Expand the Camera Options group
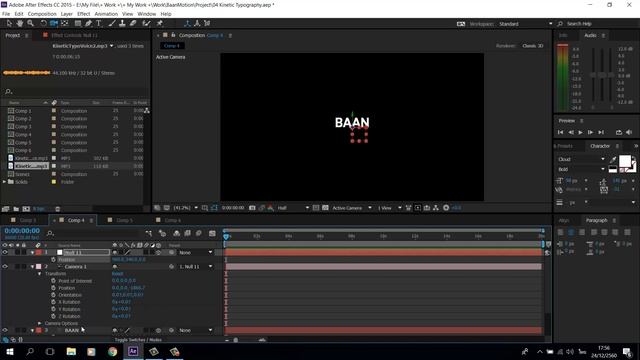This screenshot has width=640, height=360. pyautogui.click(x=40, y=323)
